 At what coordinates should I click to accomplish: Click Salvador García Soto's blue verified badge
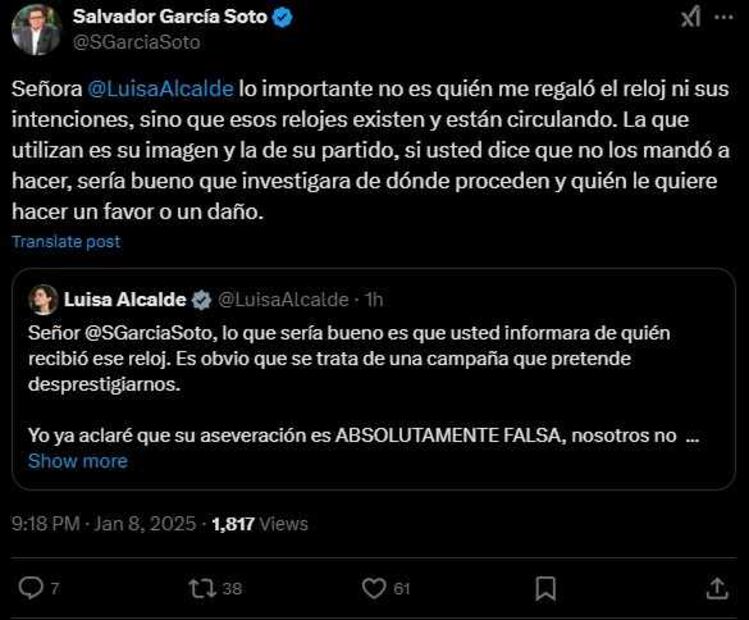283,18
